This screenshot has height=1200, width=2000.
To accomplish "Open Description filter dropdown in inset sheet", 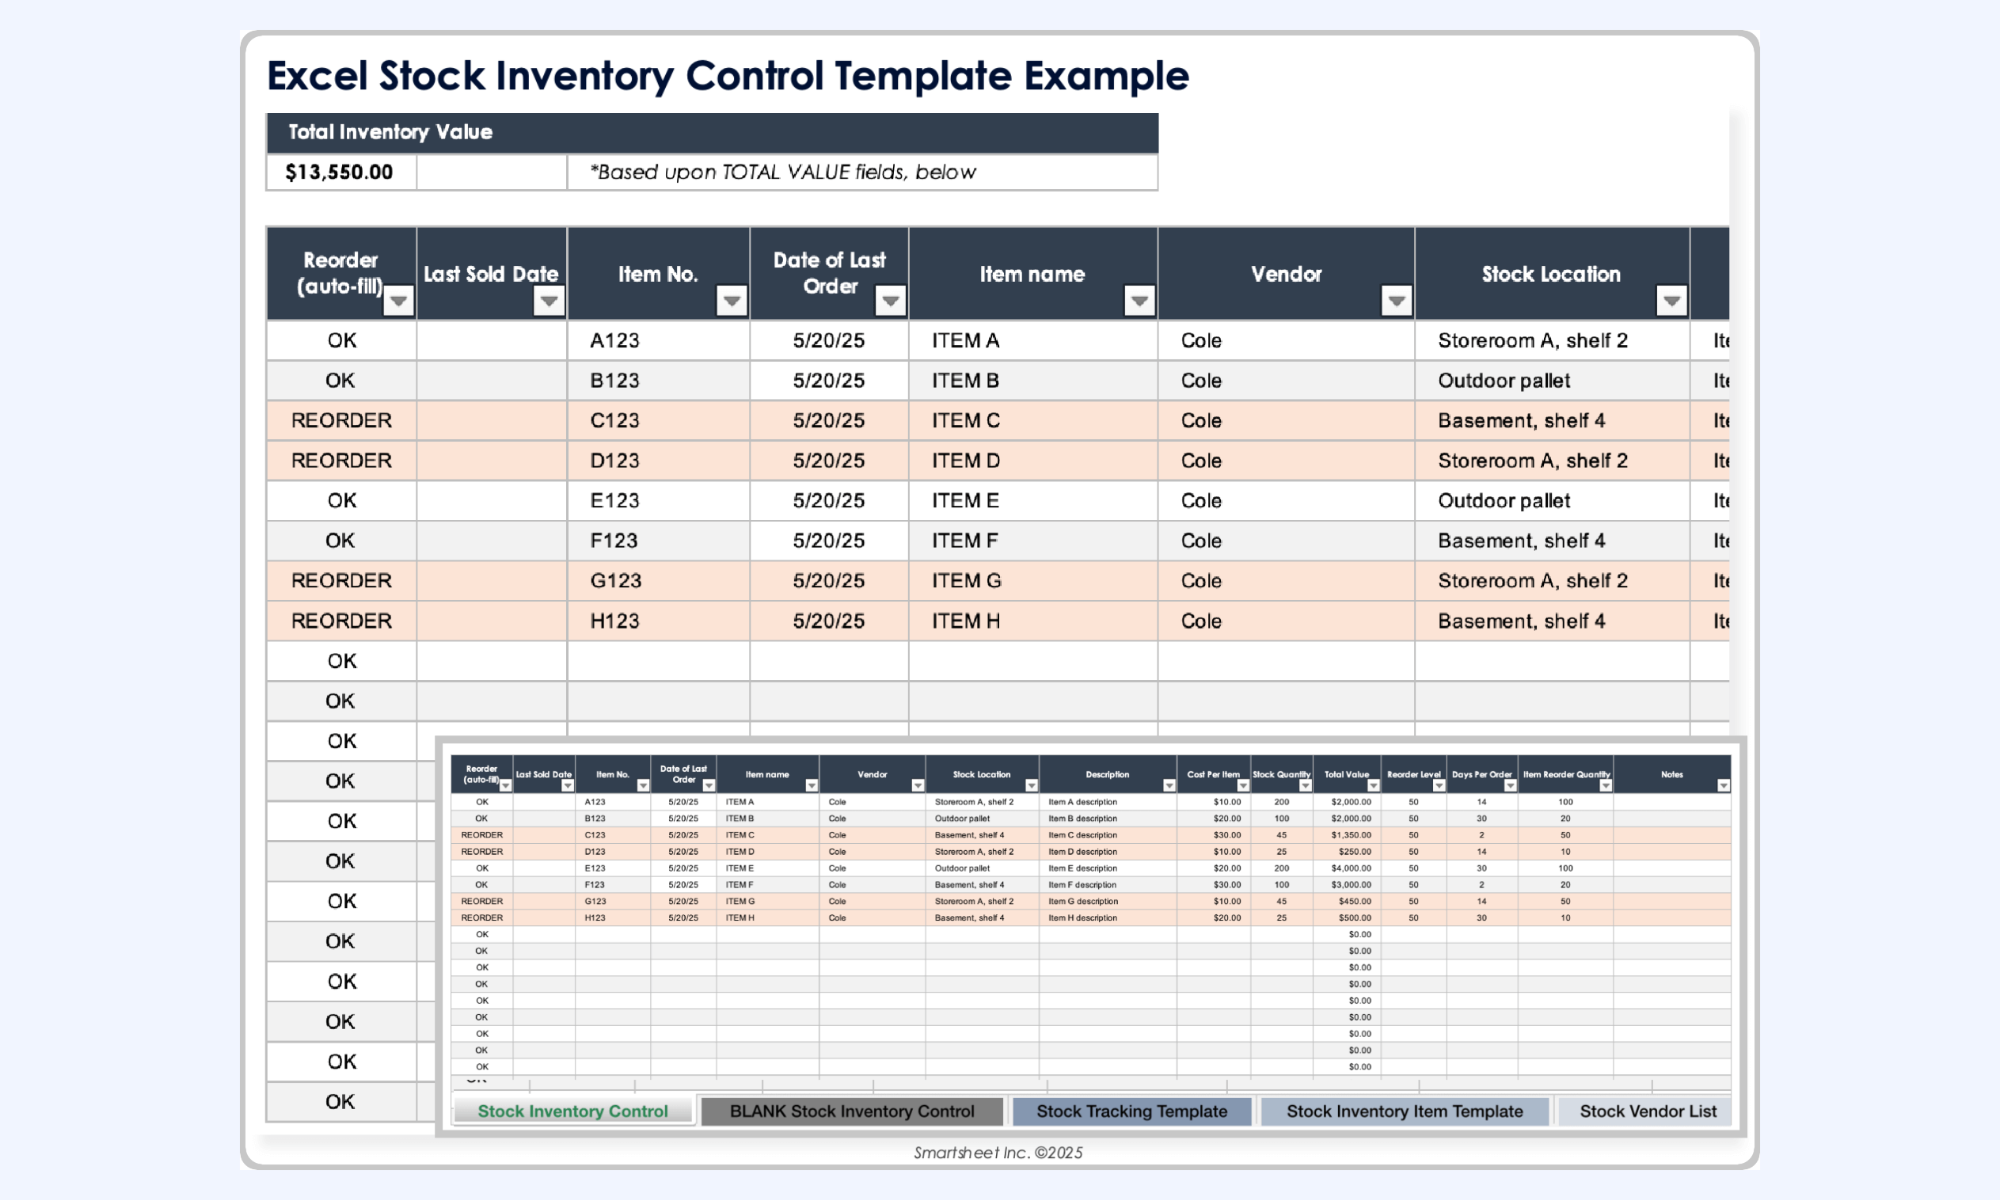I will (x=1168, y=786).
